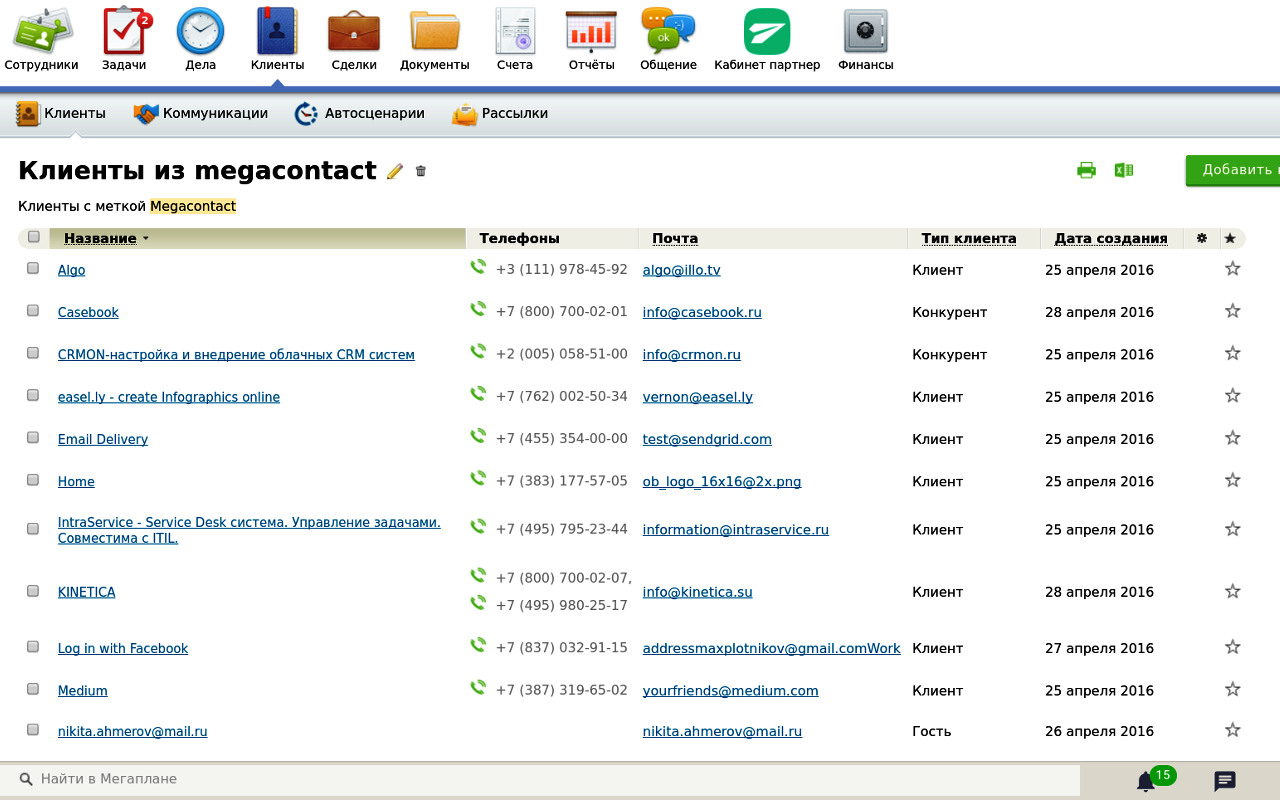The width and height of the screenshot is (1280, 800).
Task: Click the page title Клиенты из megacontact
Action: 197,170
